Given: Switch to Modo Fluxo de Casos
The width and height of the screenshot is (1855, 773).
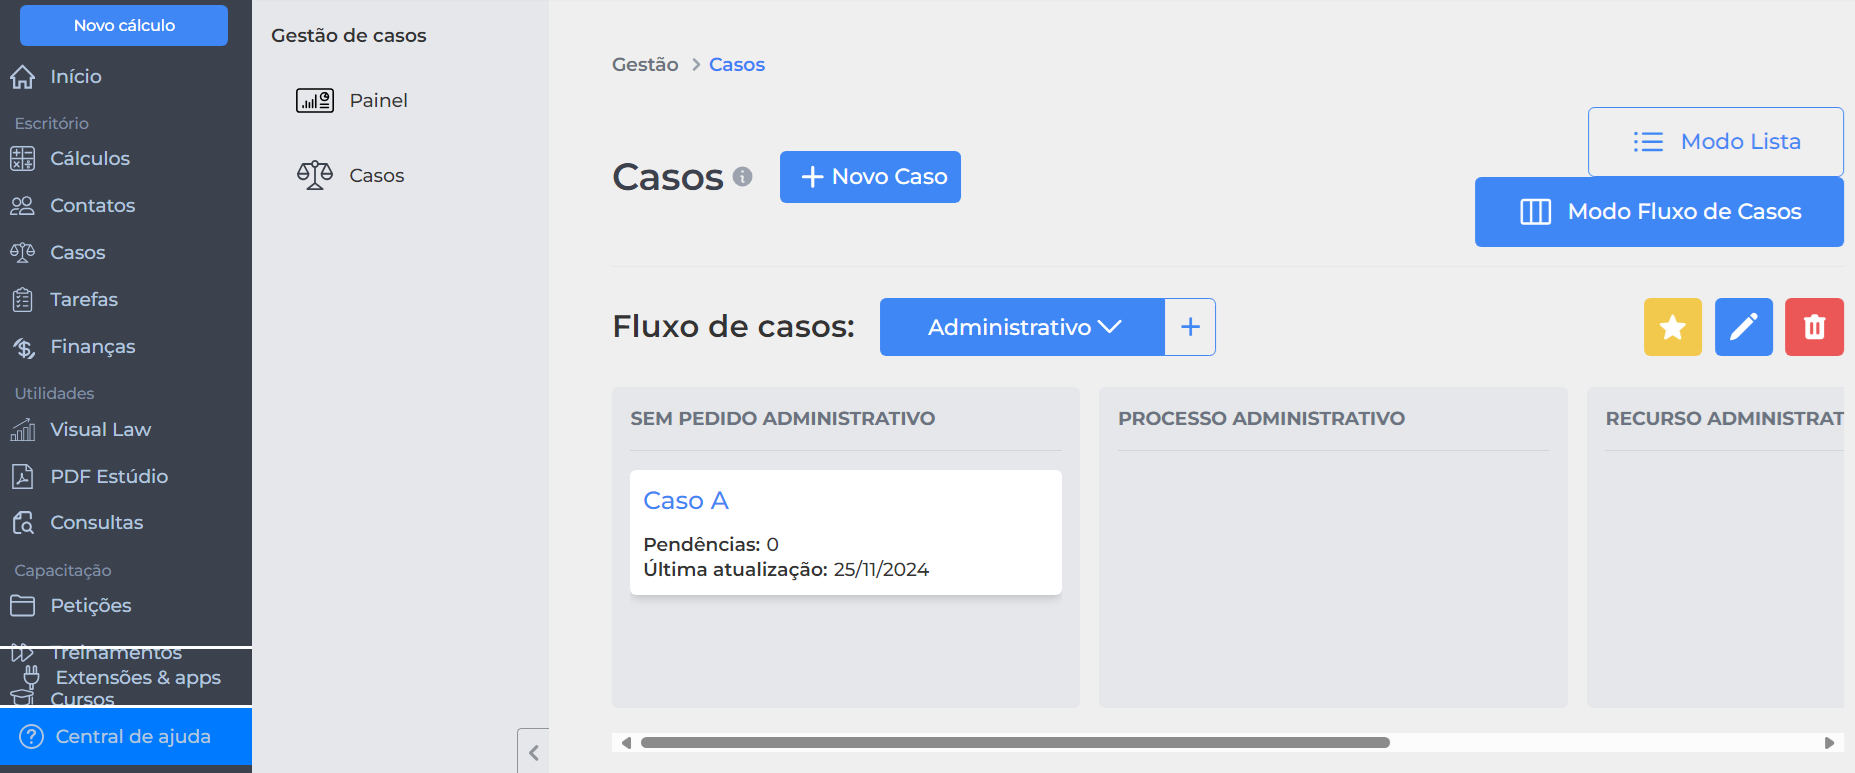Looking at the screenshot, I should [x=1659, y=212].
